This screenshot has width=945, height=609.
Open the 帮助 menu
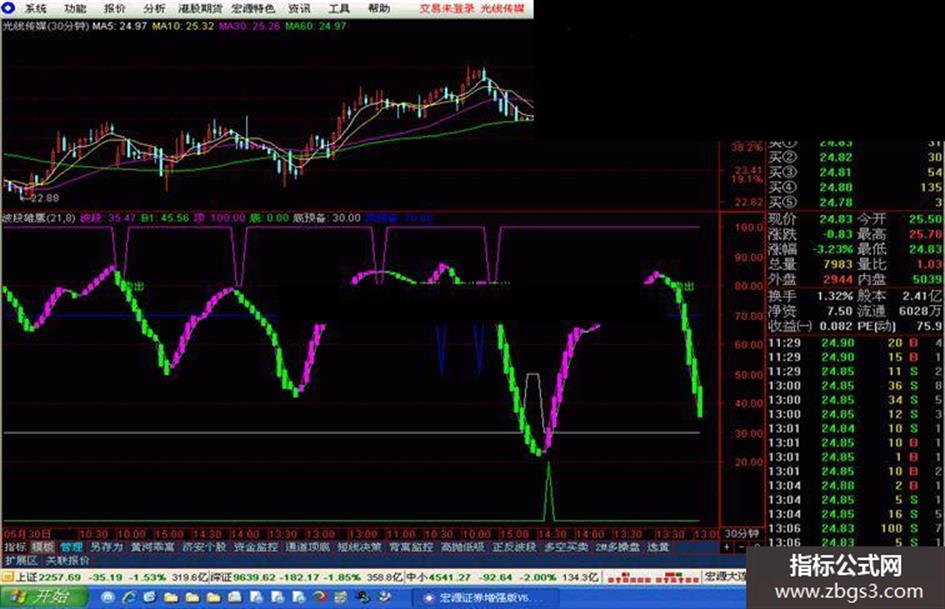[x=378, y=8]
